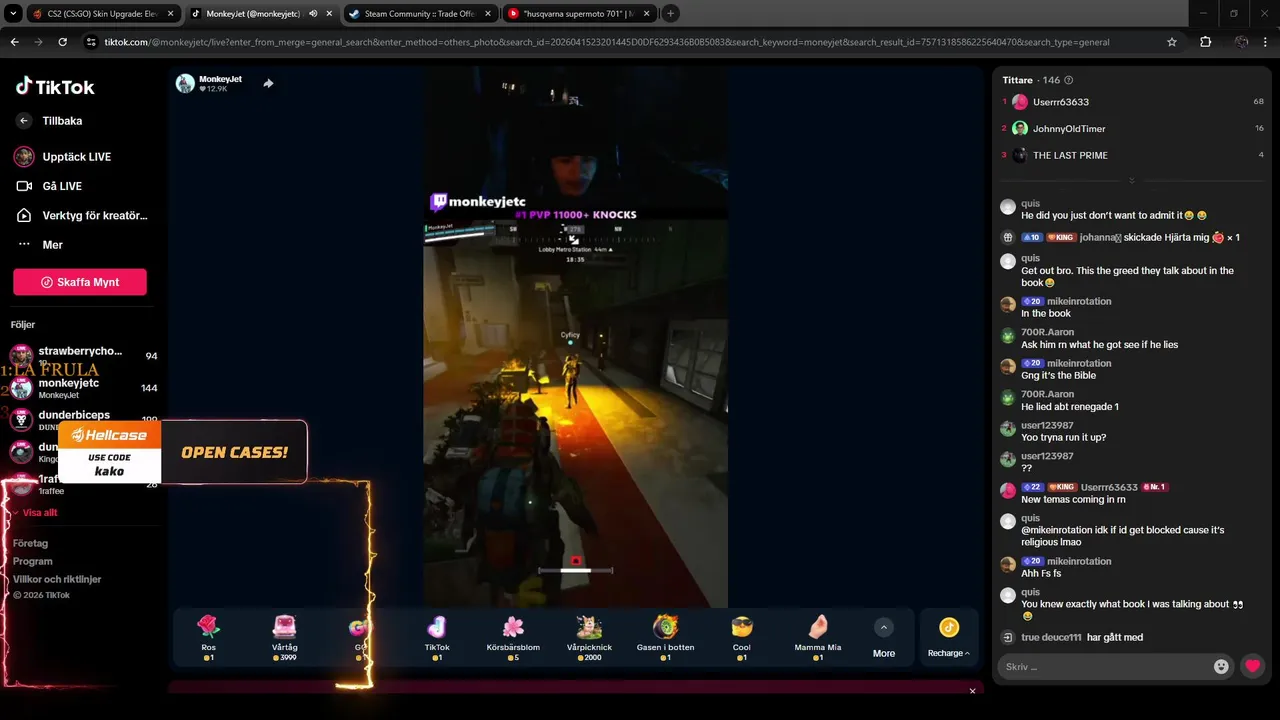
Task: Open the tab search dropdown
Action: [x=12, y=14]
